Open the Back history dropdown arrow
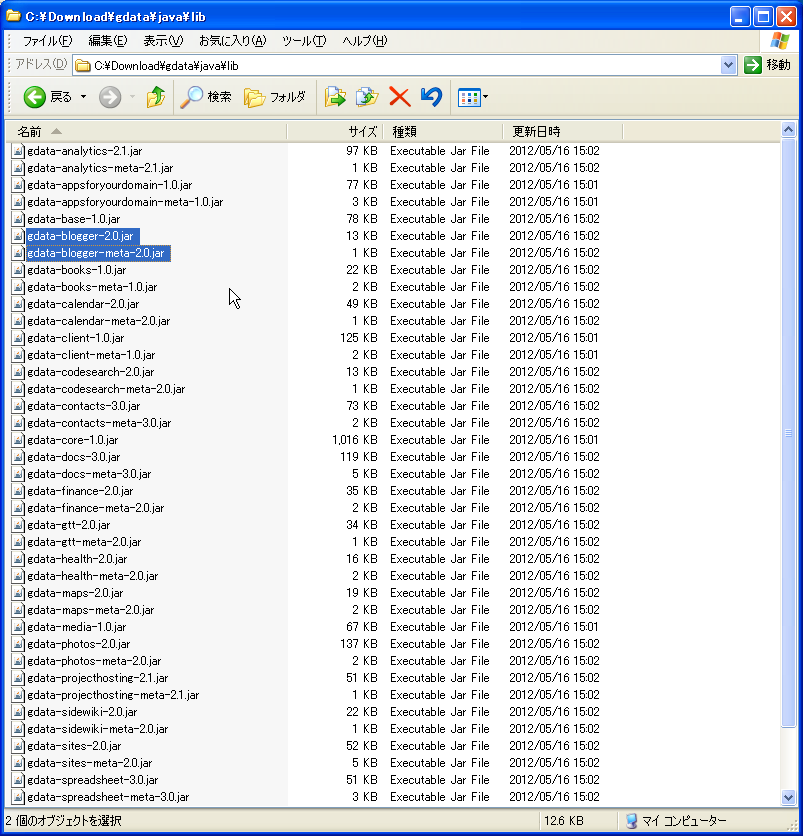Image resolution: width=803 pixels, height=836 pixels. [x=84, y=97]
